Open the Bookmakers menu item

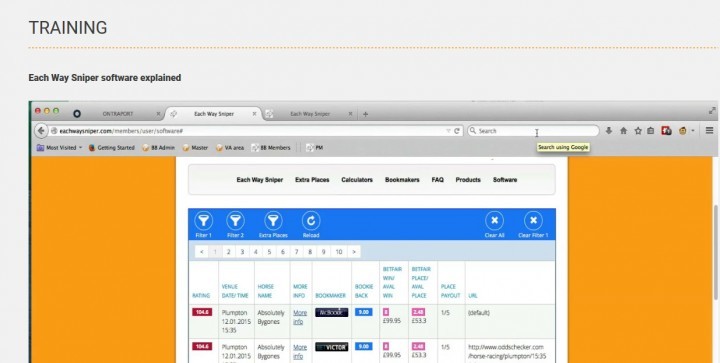pyautogui.click(x=402, y=180)
